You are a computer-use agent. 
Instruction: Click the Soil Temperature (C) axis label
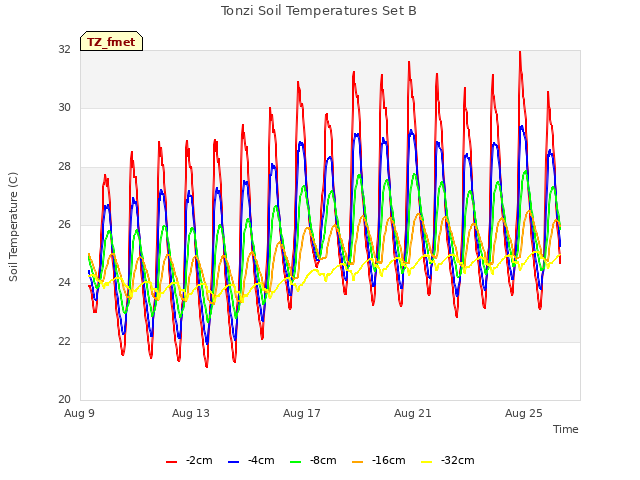[13, 227]
